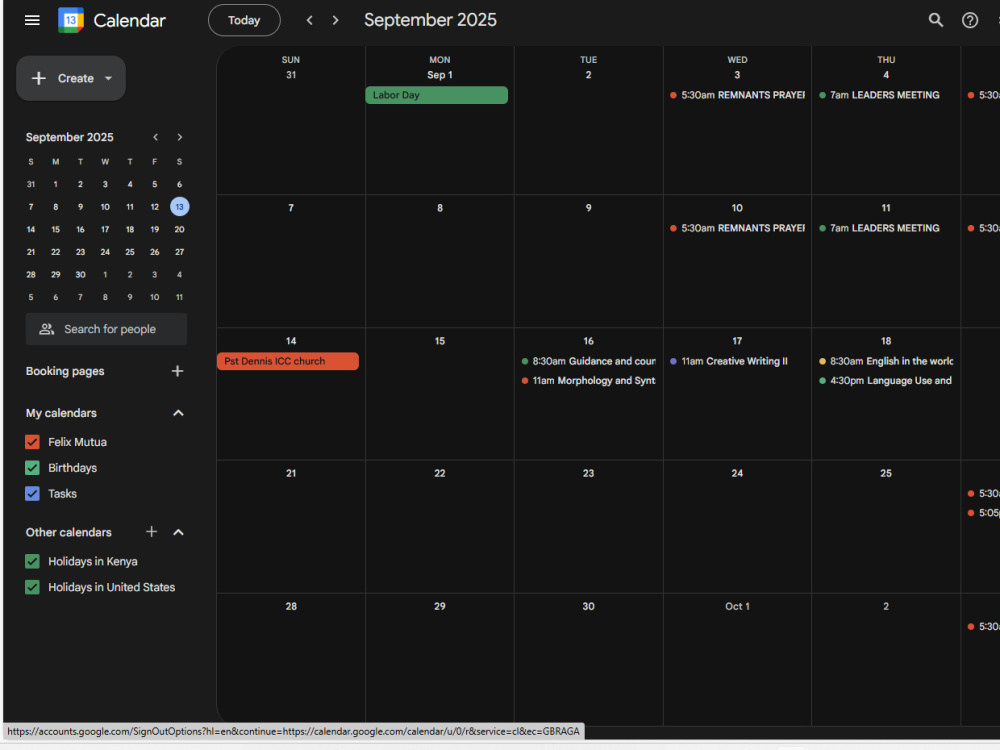The image size is (1000, 750).
Task: Toggle Tasks calendar checkbox
Action: pyautogui.click(x=33, y=494)
